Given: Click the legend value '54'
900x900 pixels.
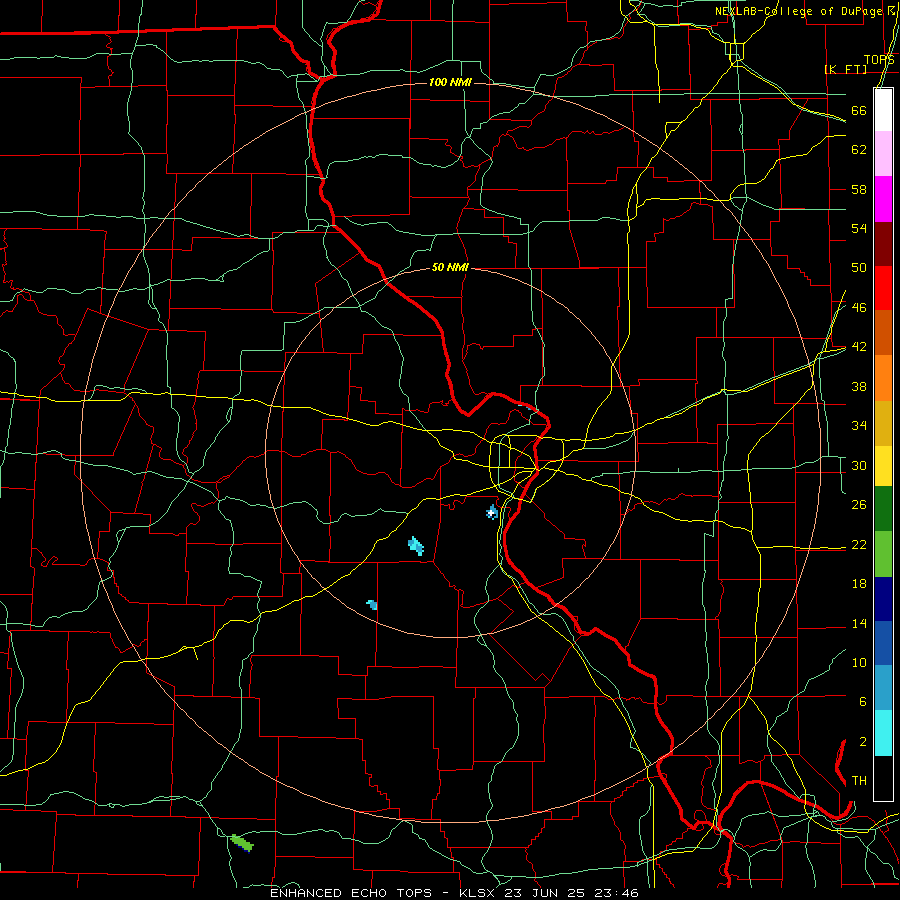Looking at the screenshot, I should 859,228.
